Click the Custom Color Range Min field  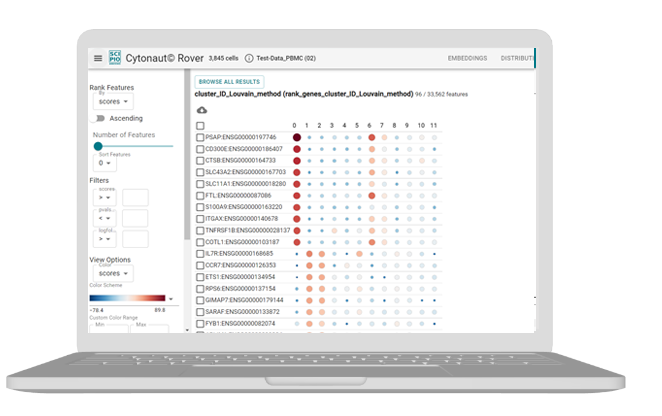pyautogui.click(x=109, y=328)
